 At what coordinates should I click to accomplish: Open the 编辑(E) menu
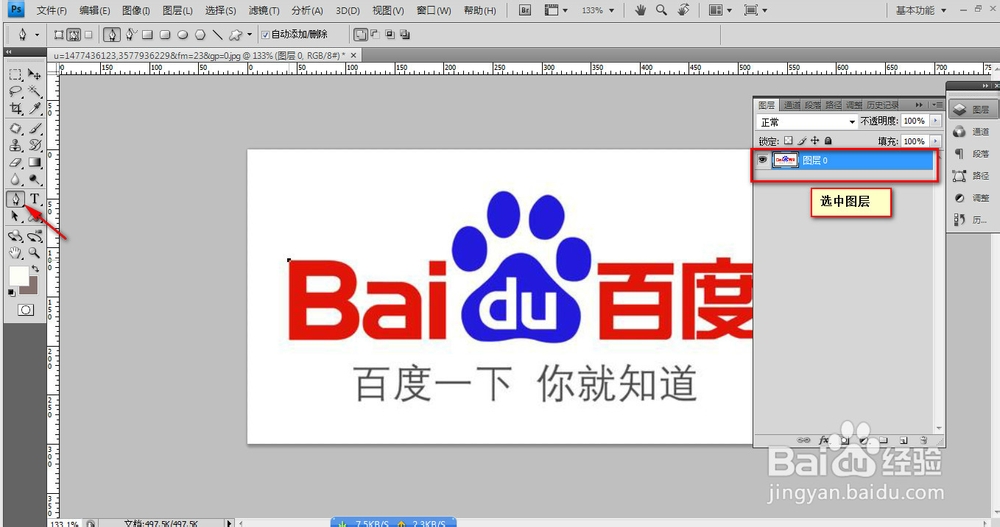point(94,10)
